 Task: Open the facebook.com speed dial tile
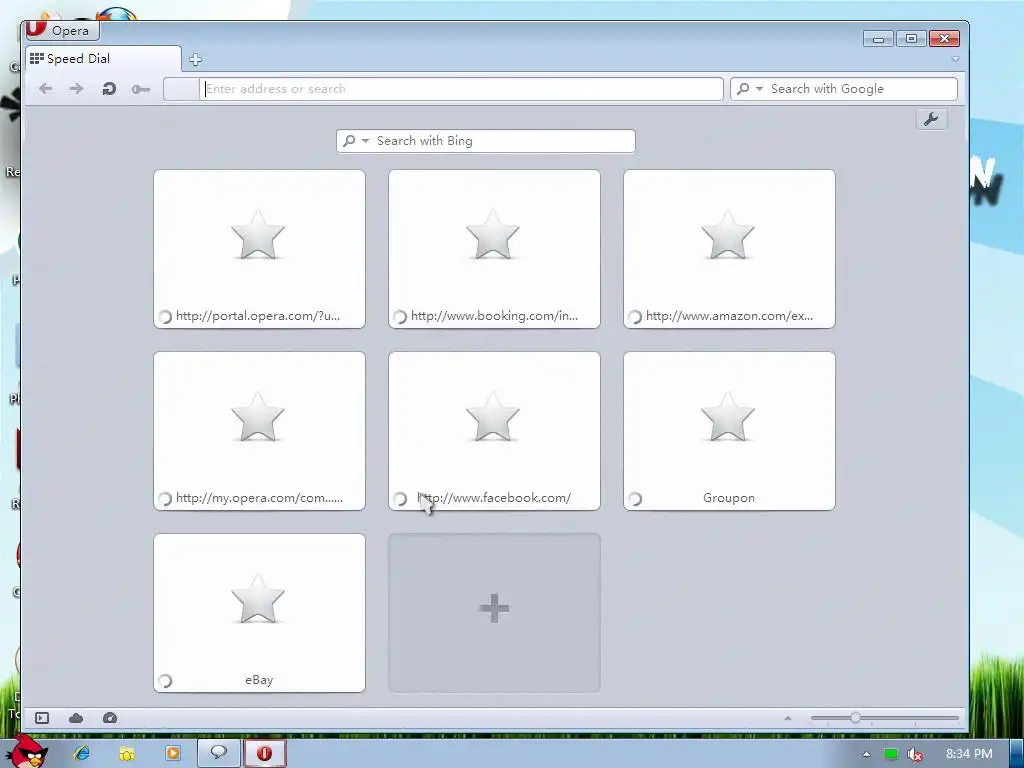(x=494, y=431)
